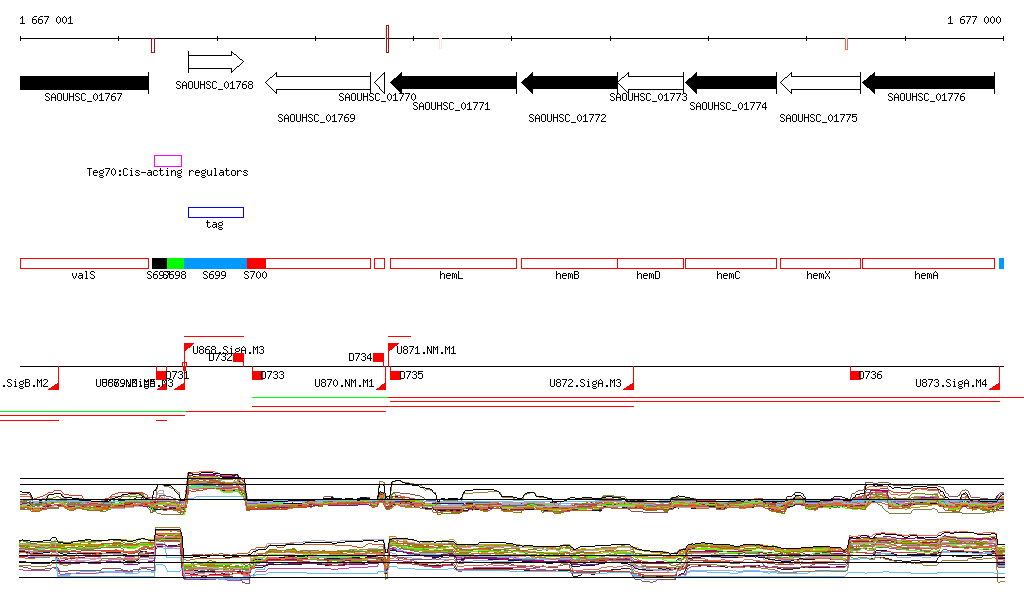The width and height of the screenshot is (1024, 611).
Task: Select the D735 red marker
Action: click(x=395, y=375)
